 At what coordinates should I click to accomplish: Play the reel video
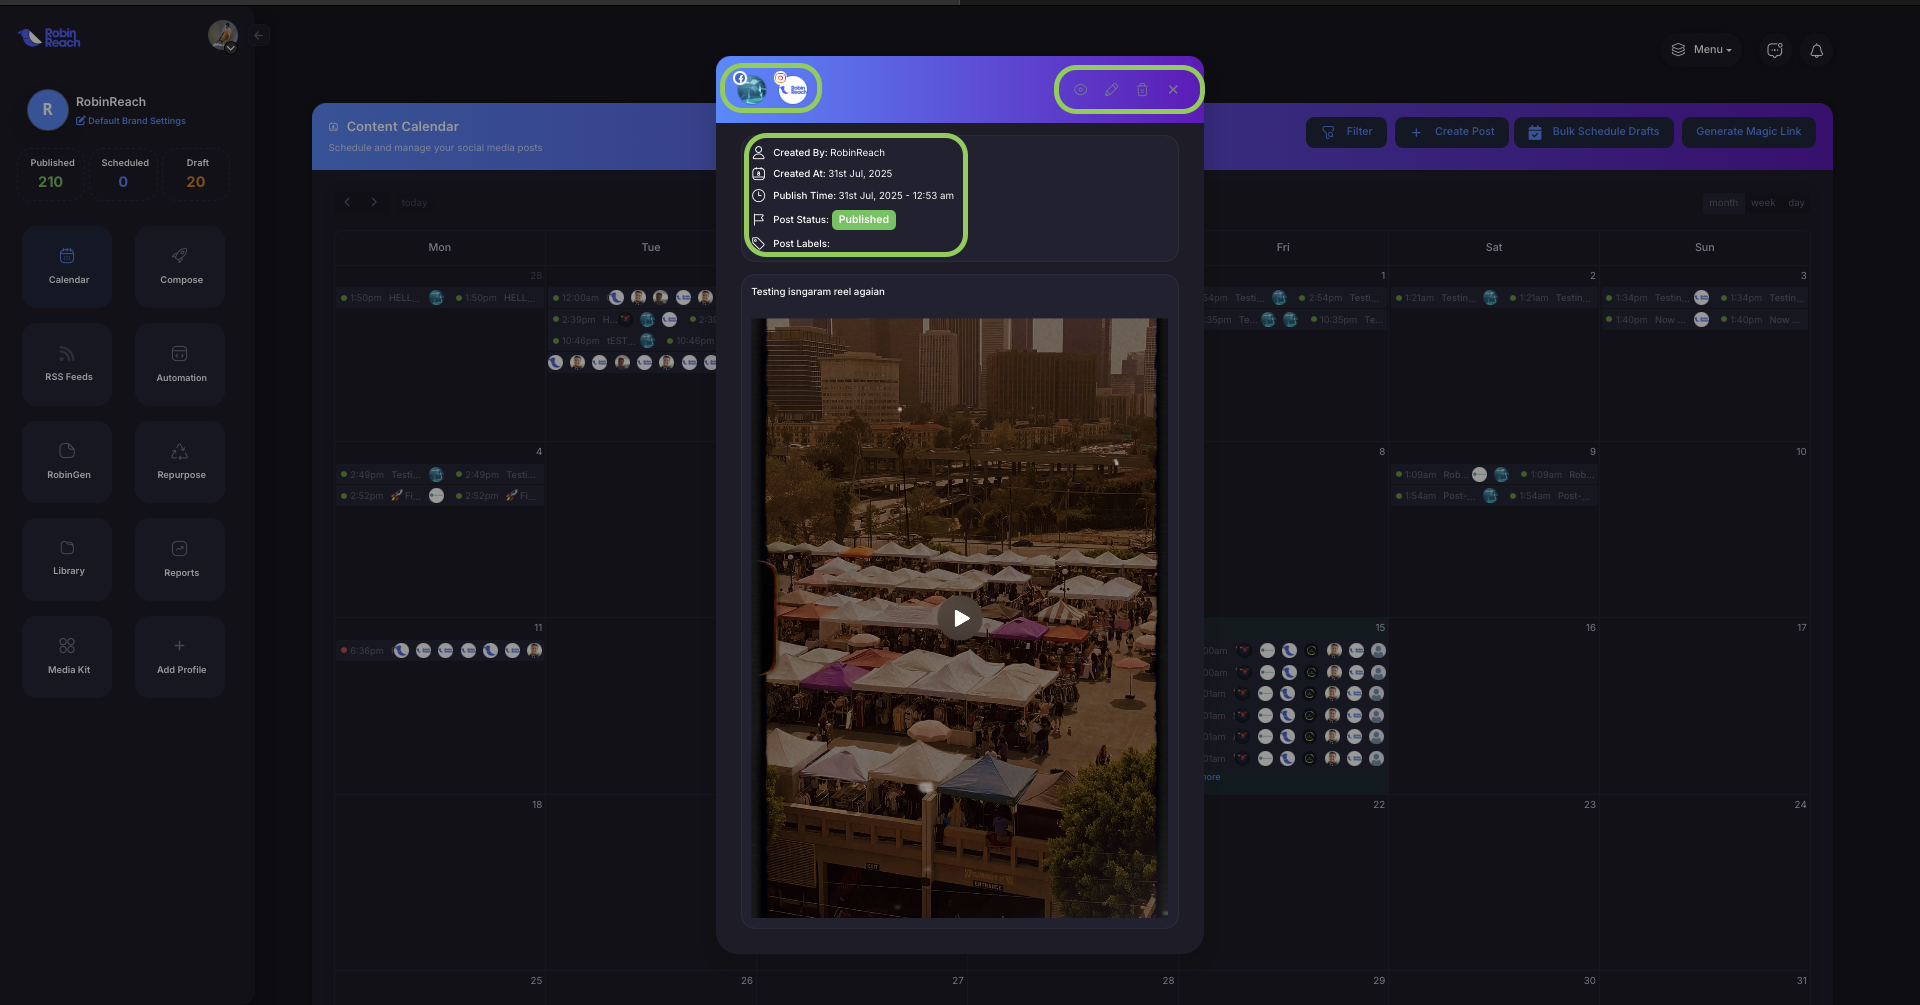tap(960, 618)
